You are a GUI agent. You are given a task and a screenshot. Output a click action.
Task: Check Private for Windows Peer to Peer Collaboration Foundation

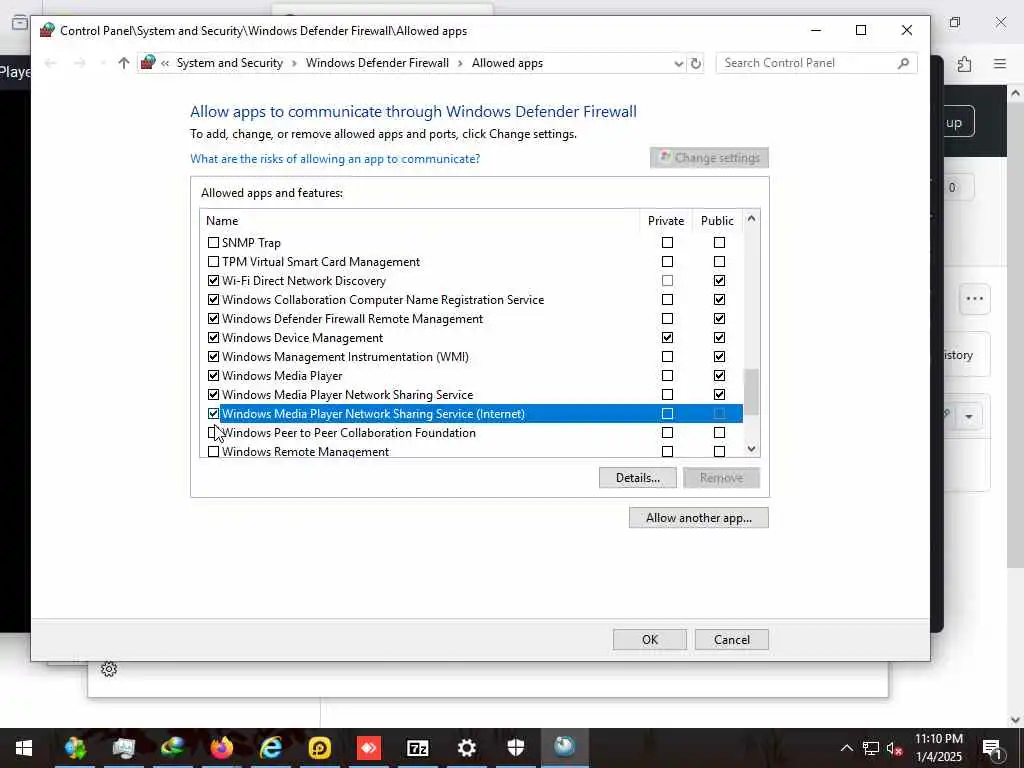point(667,432)
